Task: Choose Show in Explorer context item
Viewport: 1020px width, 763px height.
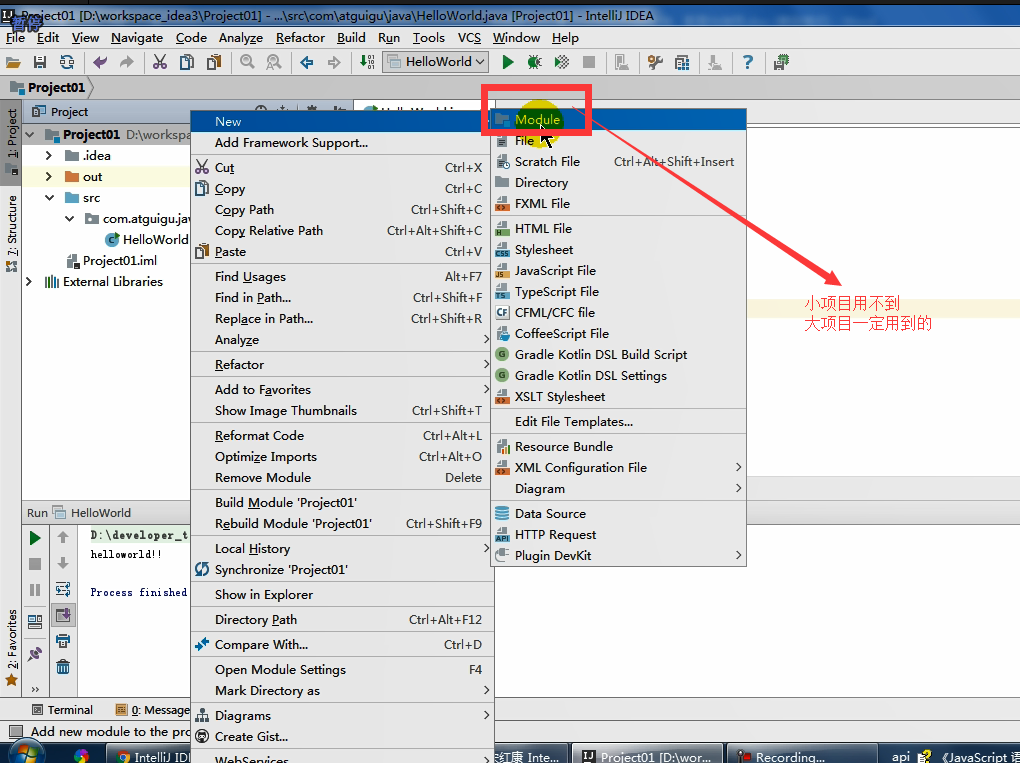Action: click(342, 595)
